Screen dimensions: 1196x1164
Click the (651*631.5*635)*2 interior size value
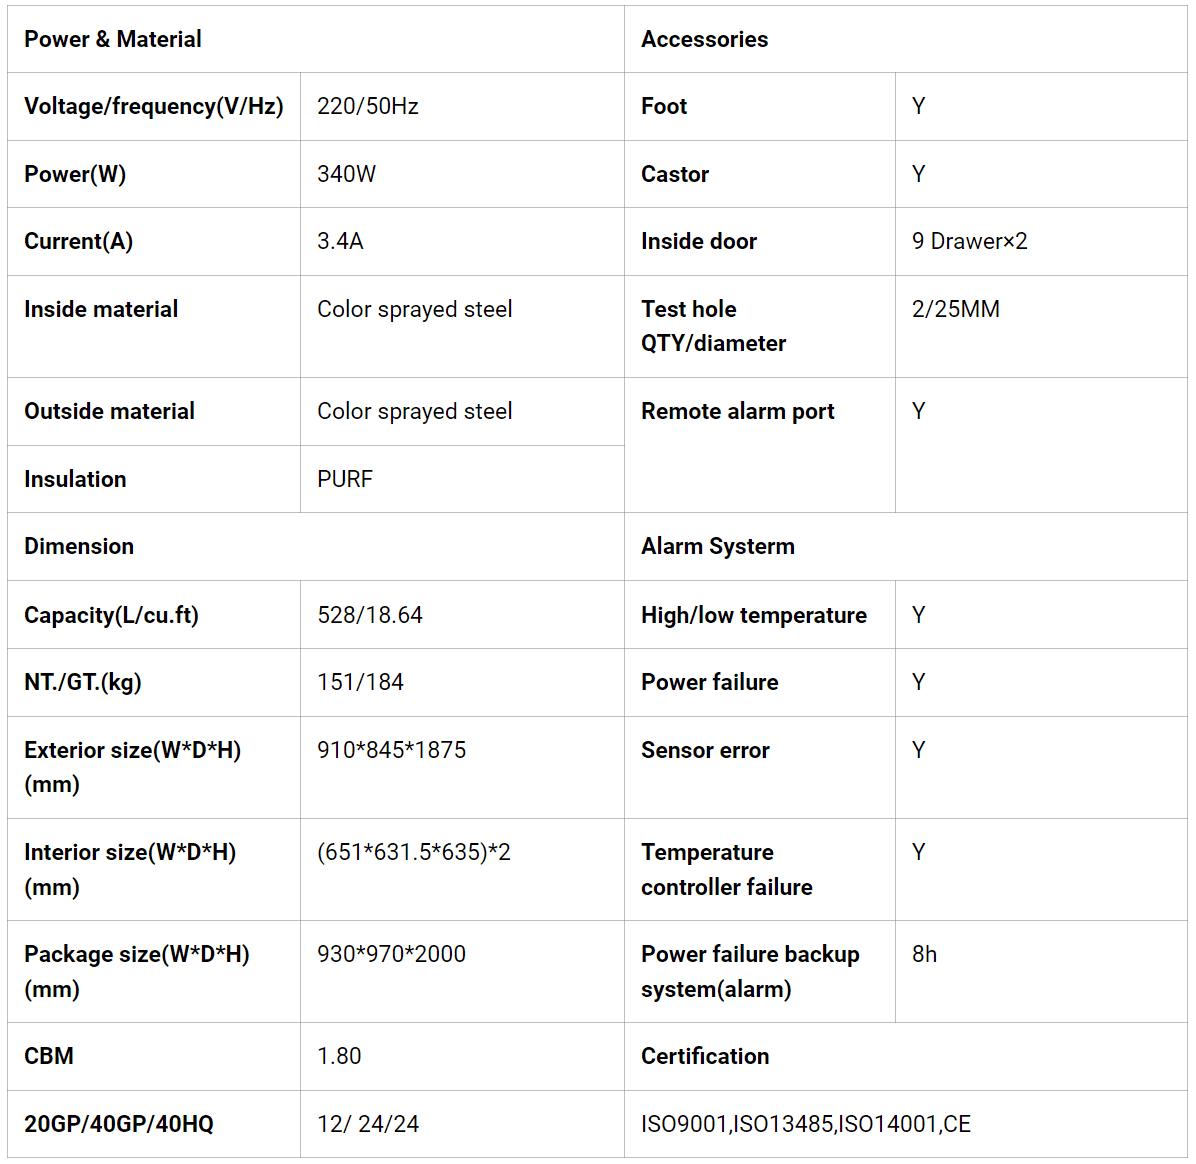[x=414, y=852]
